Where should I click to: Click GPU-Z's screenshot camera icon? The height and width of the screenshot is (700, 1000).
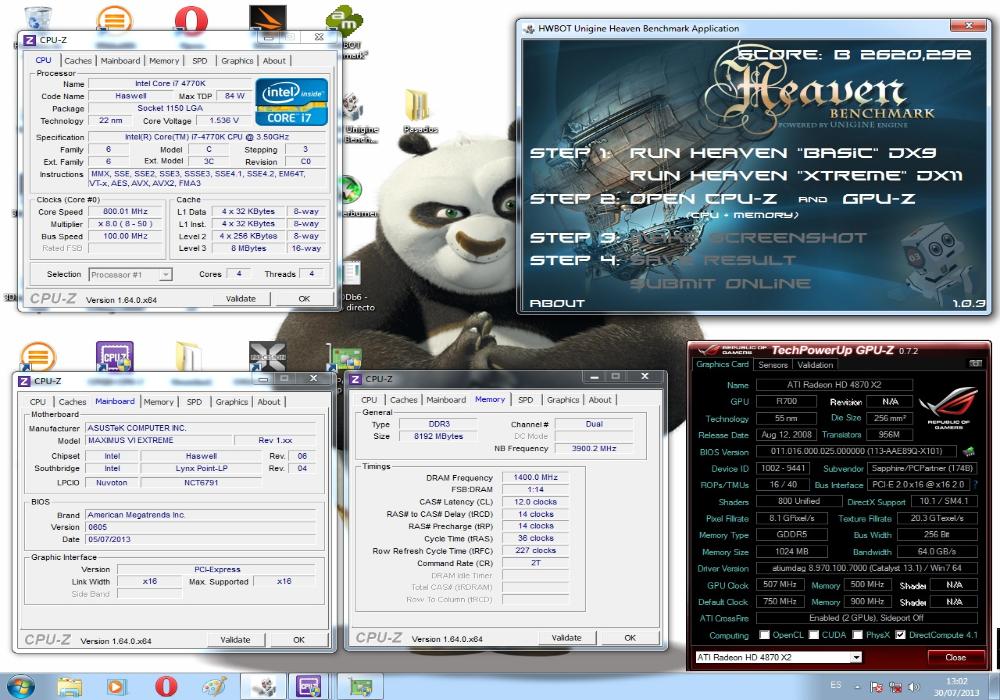point(976,363)
